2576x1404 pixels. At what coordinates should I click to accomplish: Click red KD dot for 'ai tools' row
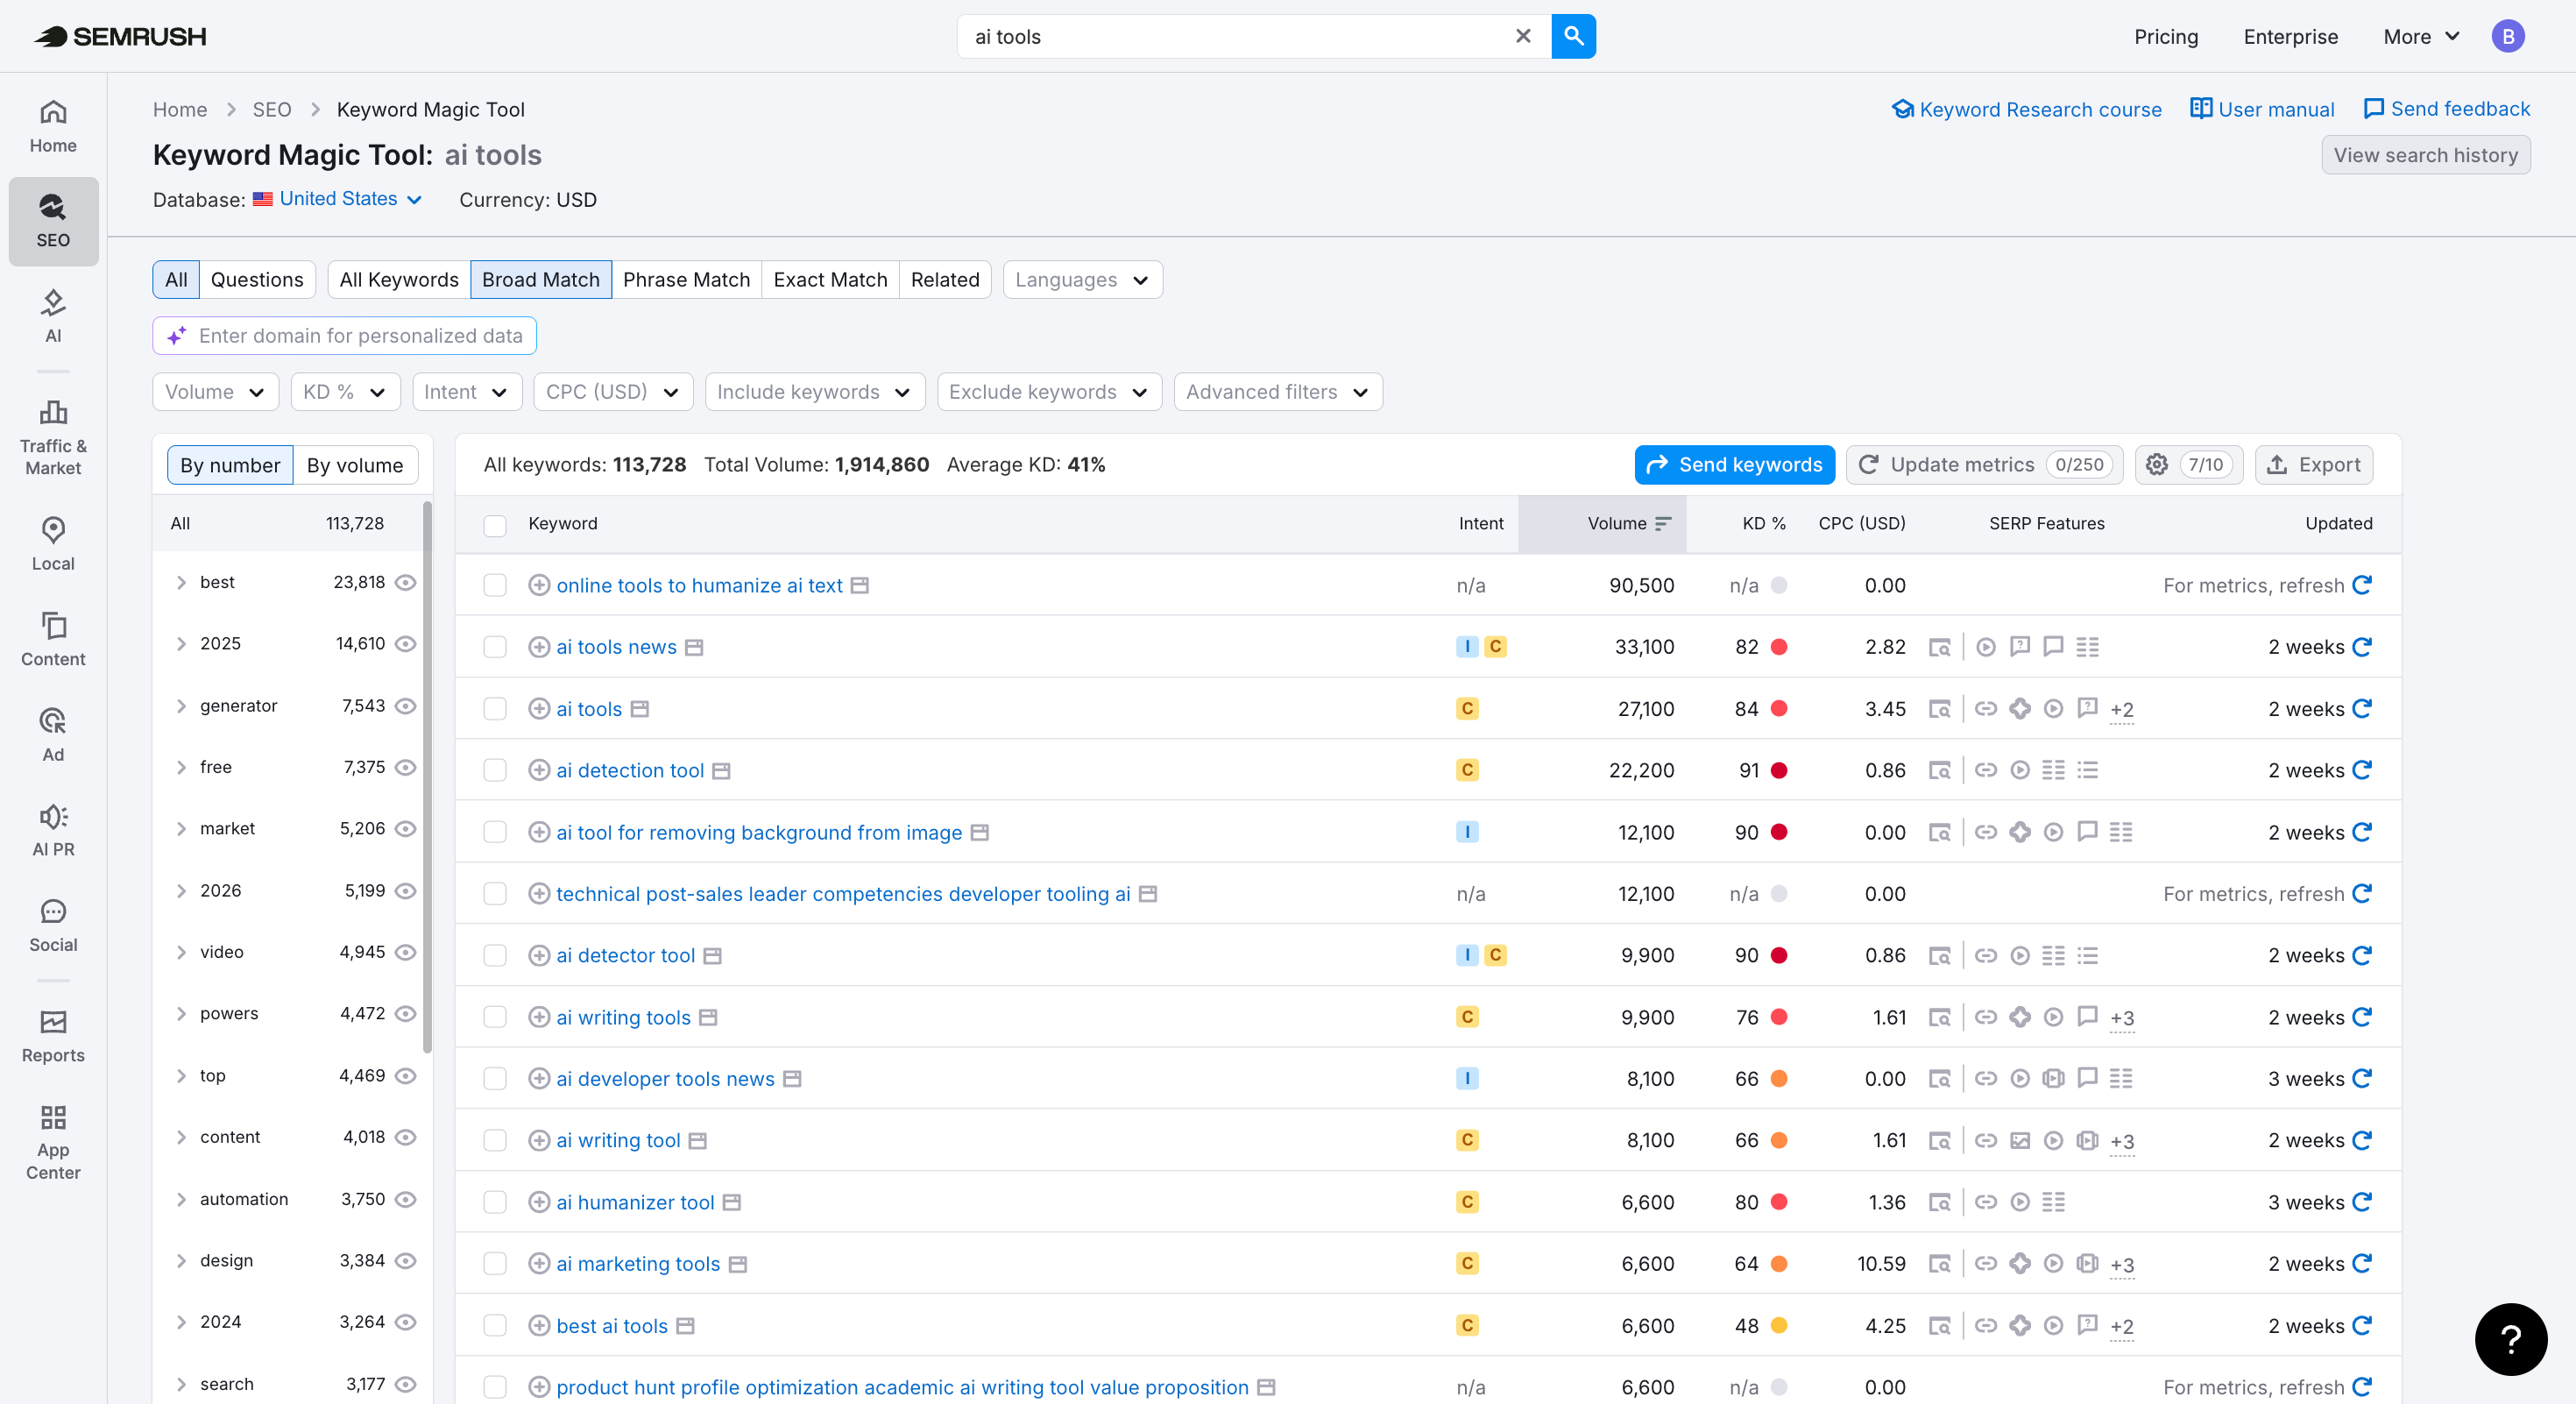tap(1779, 708)
